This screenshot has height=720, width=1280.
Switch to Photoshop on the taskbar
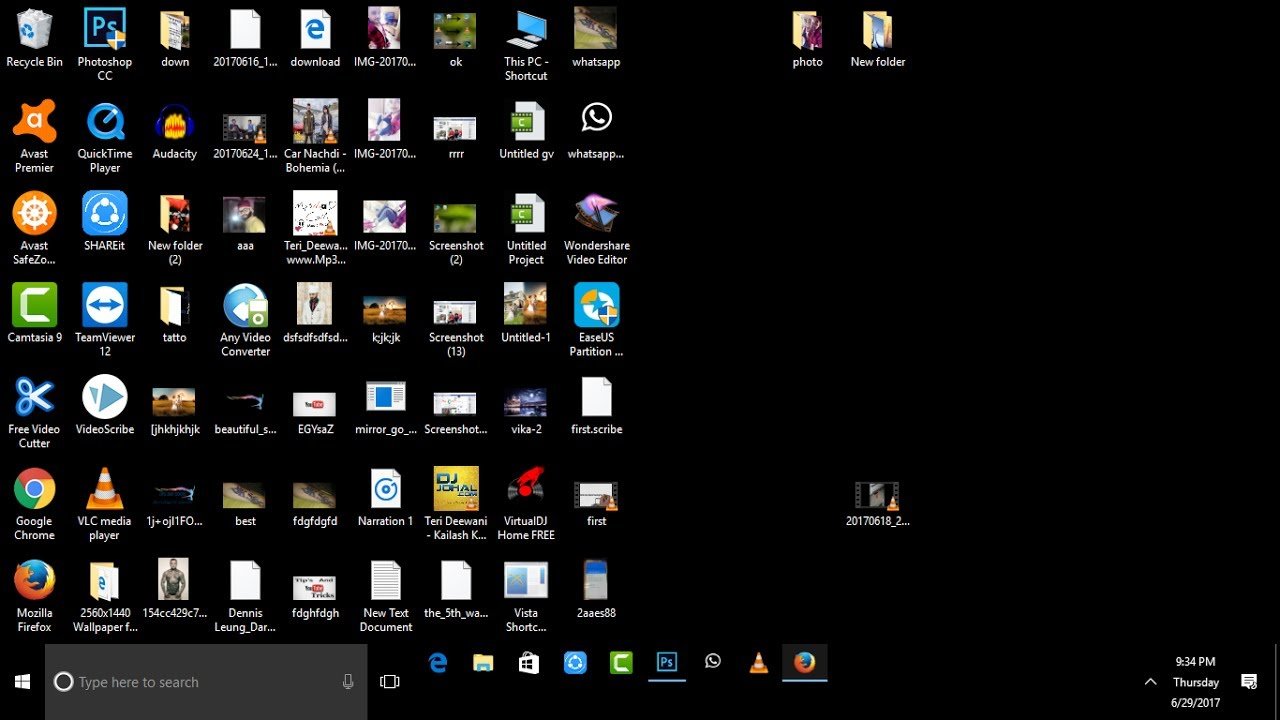667,663
